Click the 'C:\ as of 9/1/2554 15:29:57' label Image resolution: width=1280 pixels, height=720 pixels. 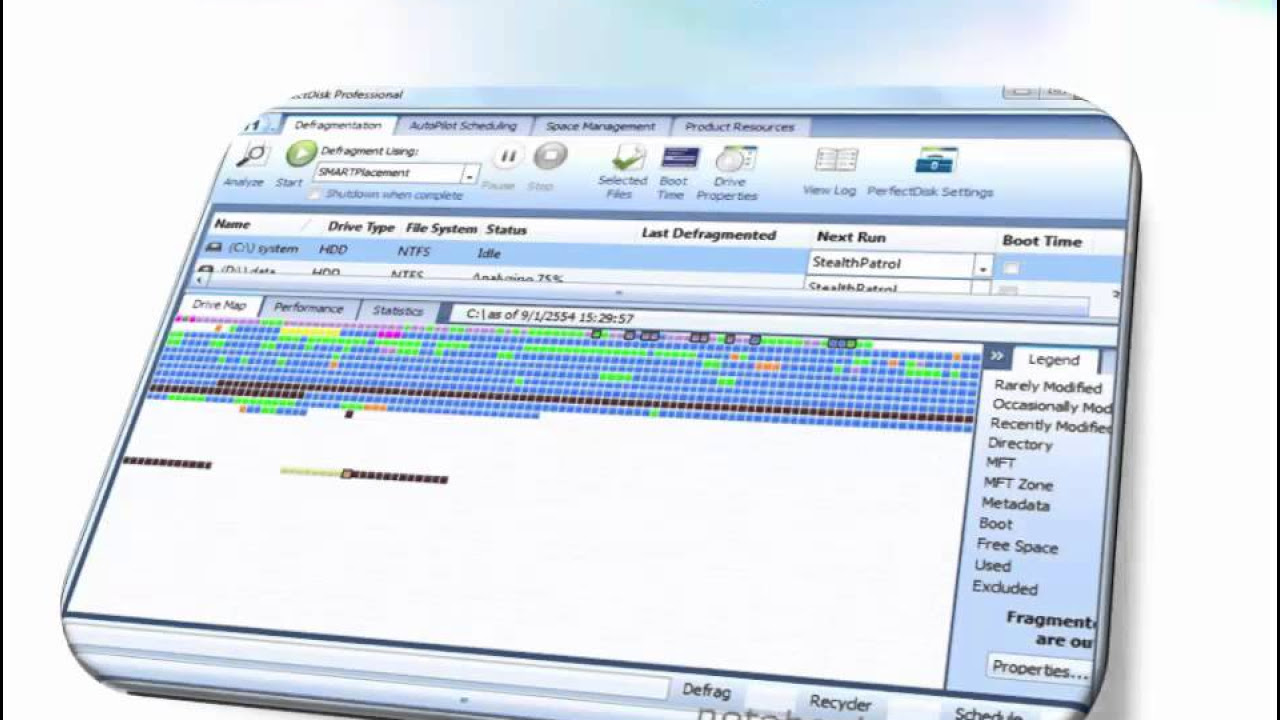tap(550, 316)
